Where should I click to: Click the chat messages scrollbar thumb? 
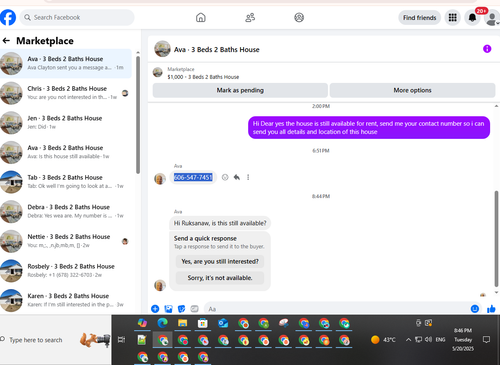pyautogui.click(x=496, y=238)
